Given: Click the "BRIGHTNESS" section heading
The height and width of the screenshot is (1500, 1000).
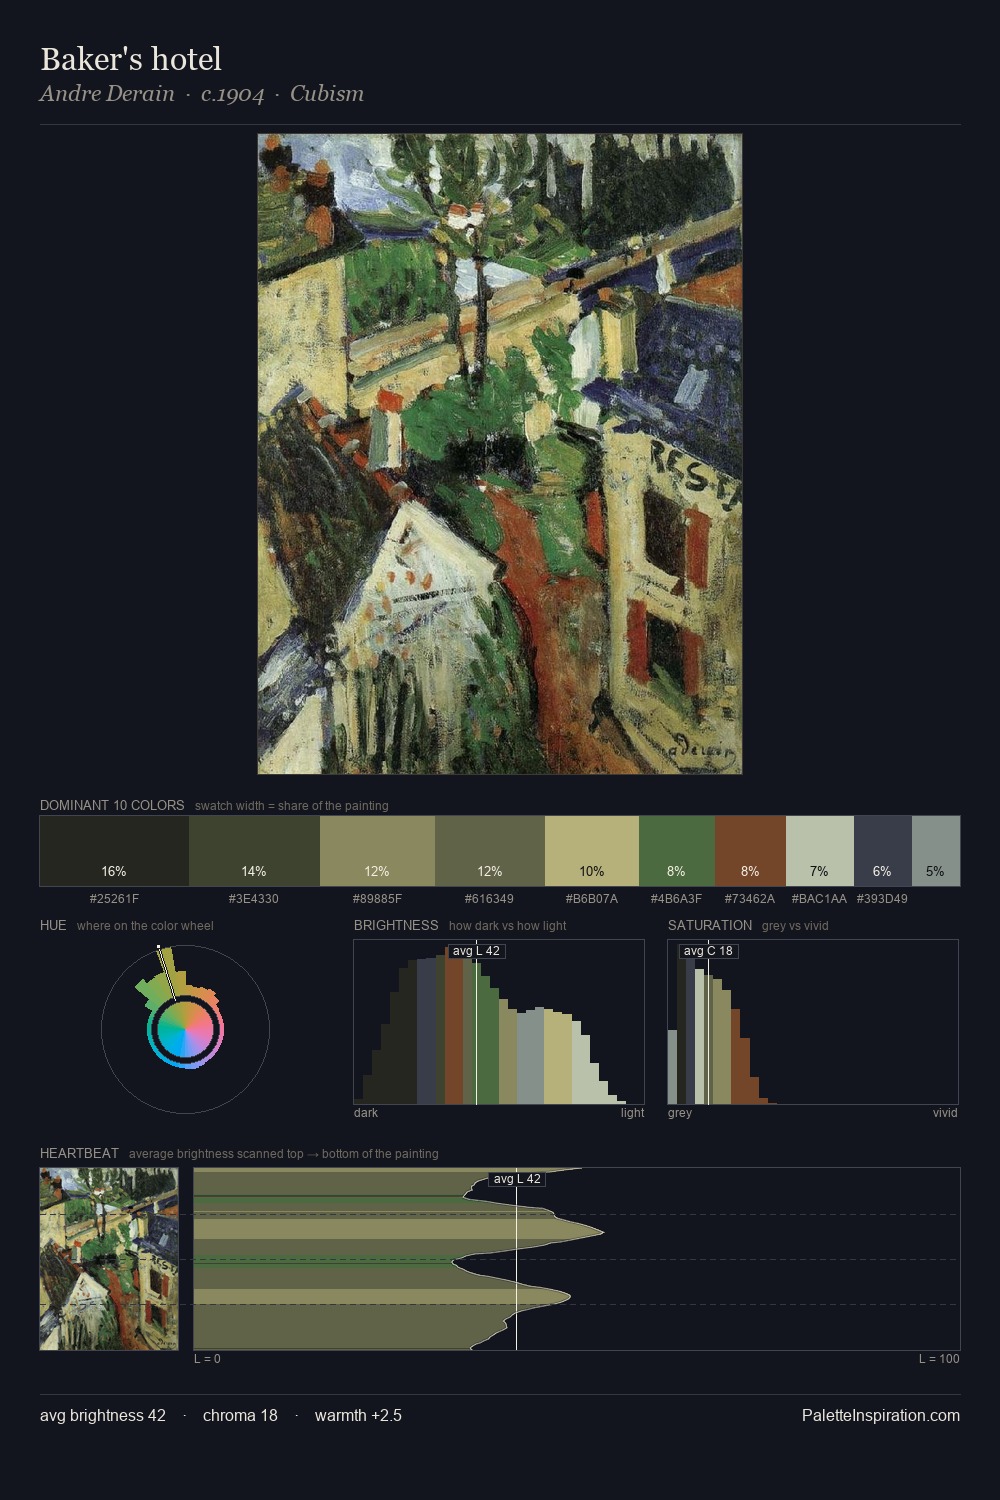Looking at the screenshot, I should 396,925.
